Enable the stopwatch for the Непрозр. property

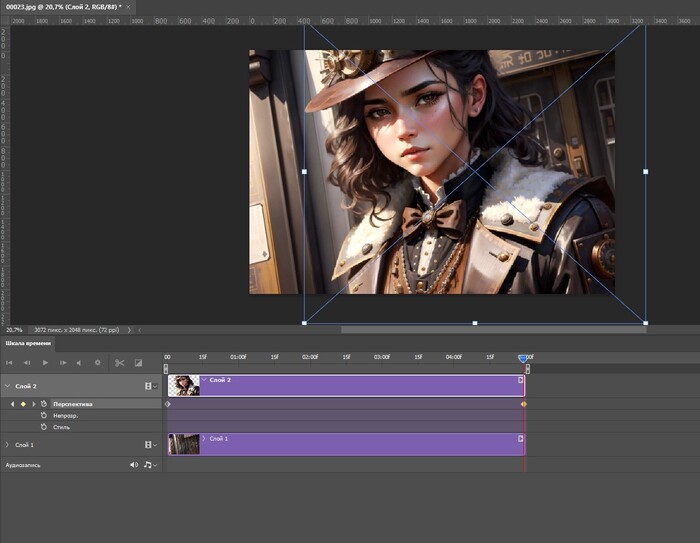pos(44,415)
